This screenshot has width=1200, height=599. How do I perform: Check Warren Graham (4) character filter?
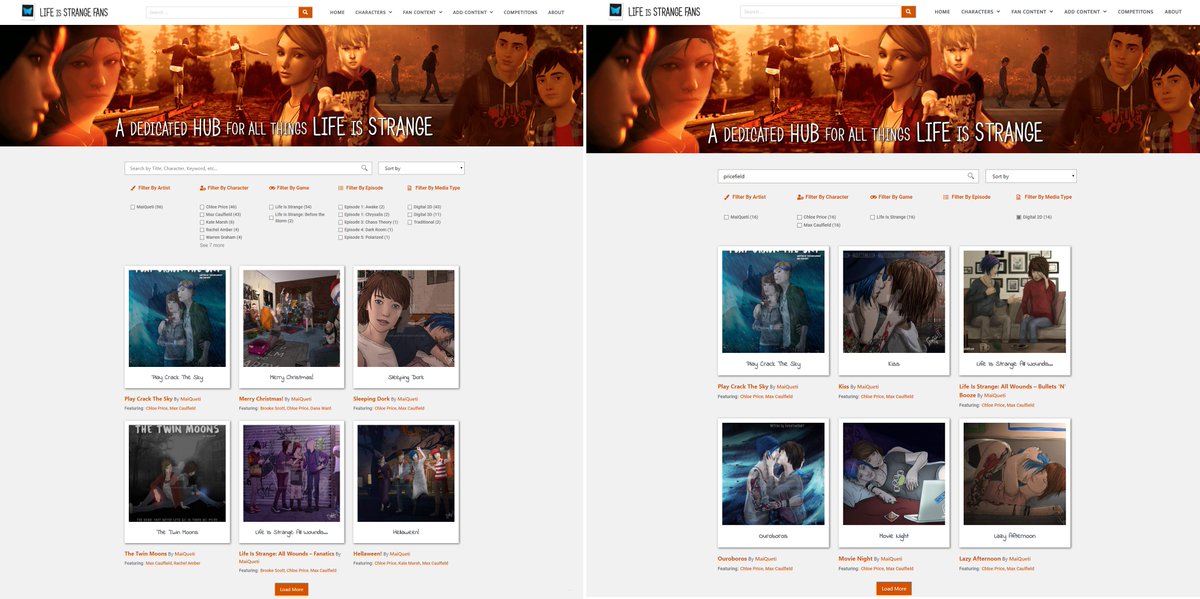(x=202, y=237)
